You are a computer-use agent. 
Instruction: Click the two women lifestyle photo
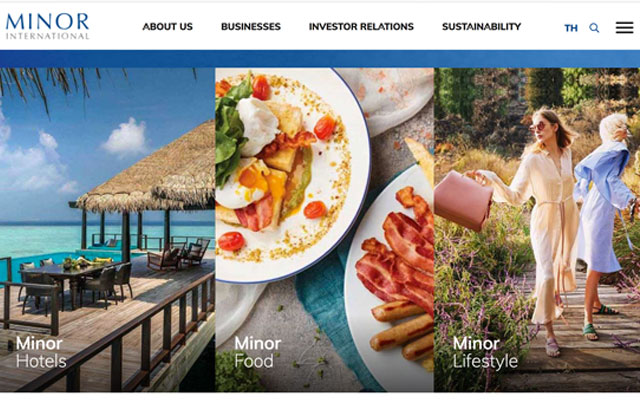click(537, 229)
